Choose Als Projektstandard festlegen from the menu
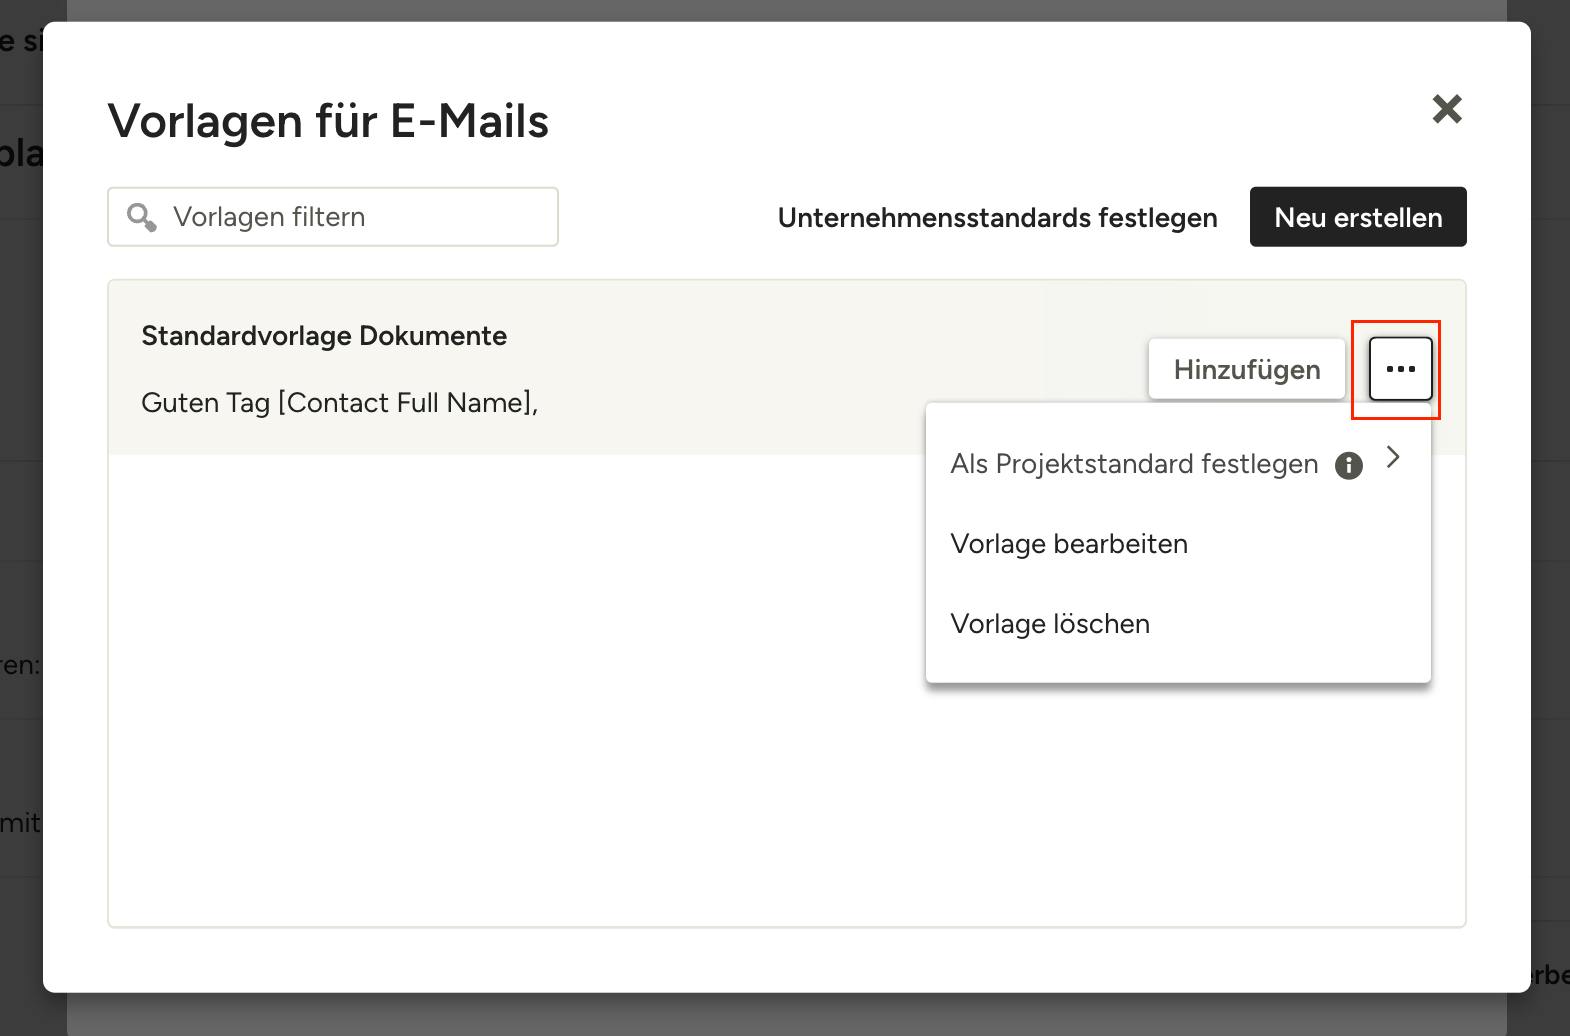The width and height of the screenshot is (1570, 1036). coord(1133,464)
